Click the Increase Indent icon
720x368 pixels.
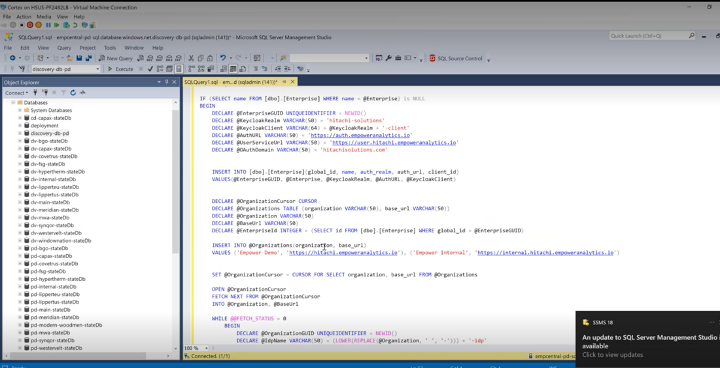point(287,69)
